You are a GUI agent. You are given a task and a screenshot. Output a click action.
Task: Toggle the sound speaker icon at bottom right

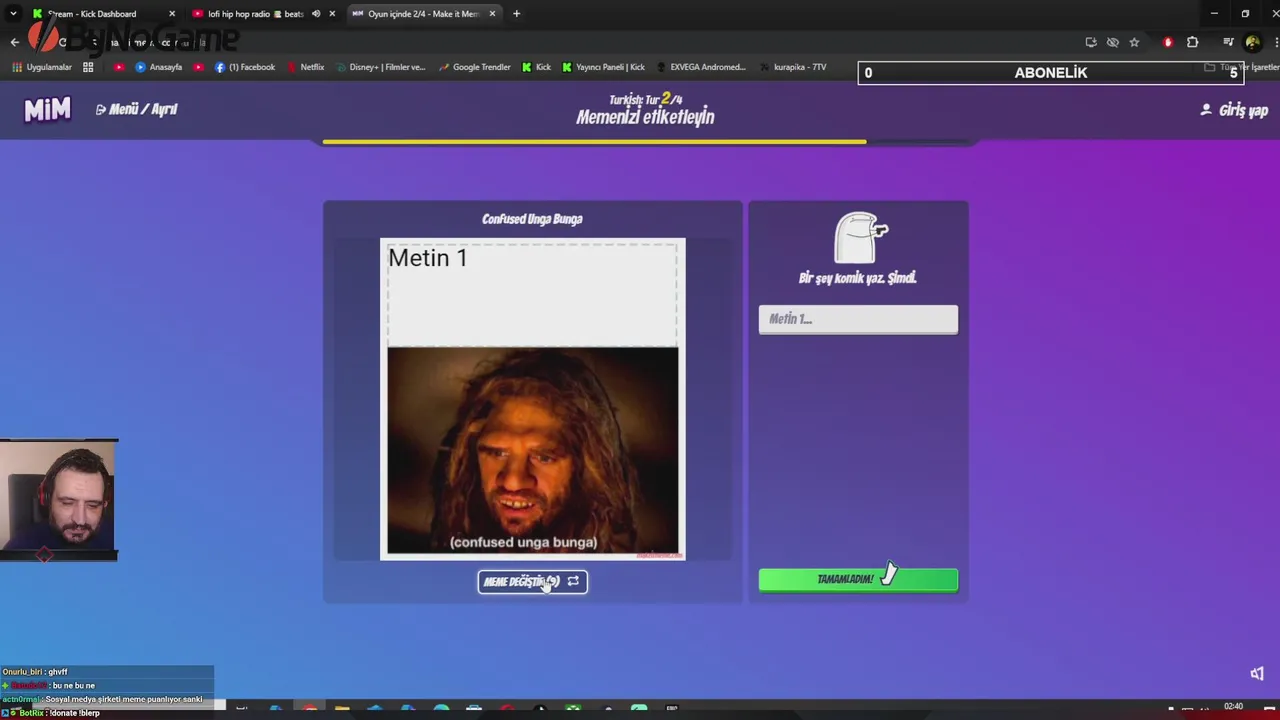[x=1257, y=673]
